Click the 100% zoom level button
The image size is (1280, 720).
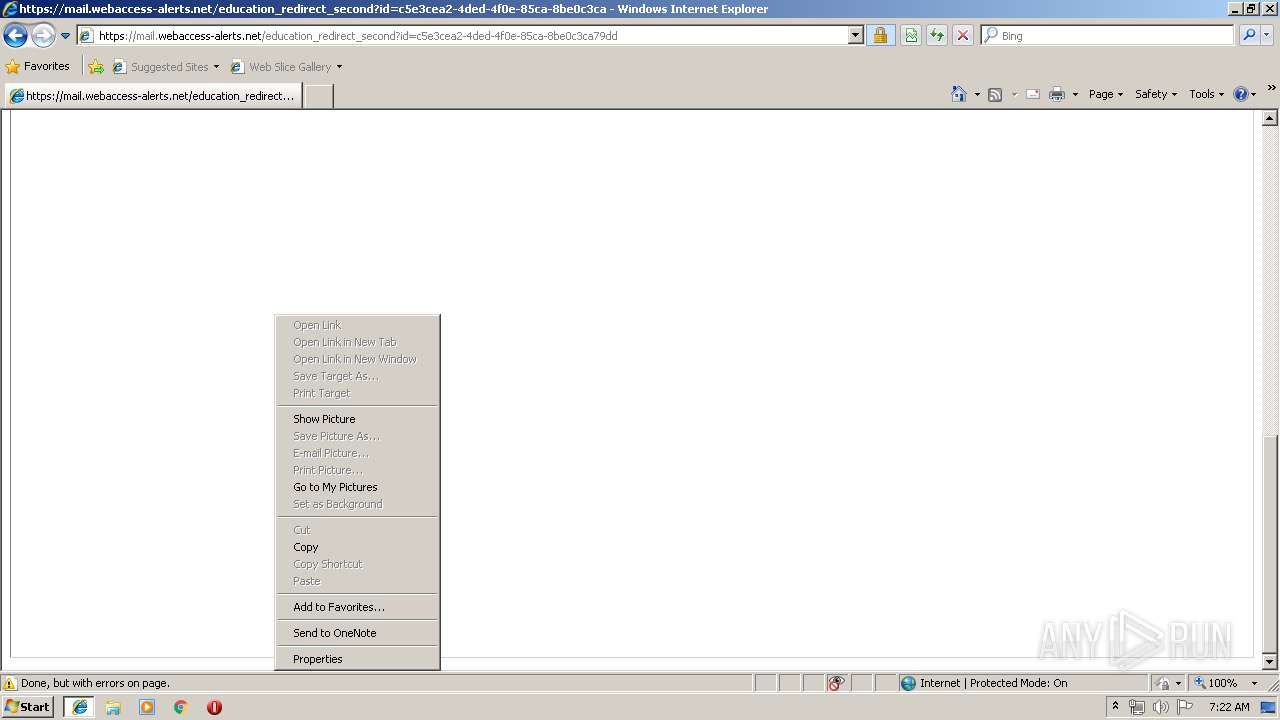click(x=1216, y=684)
